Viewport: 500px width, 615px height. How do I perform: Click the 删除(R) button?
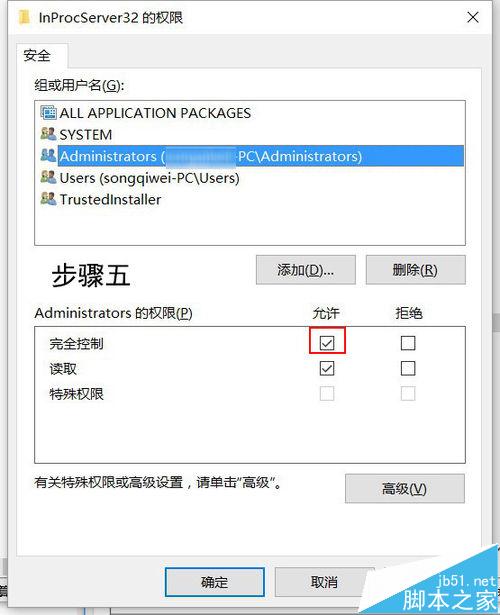pyautogui.click(x=415, y=270)
